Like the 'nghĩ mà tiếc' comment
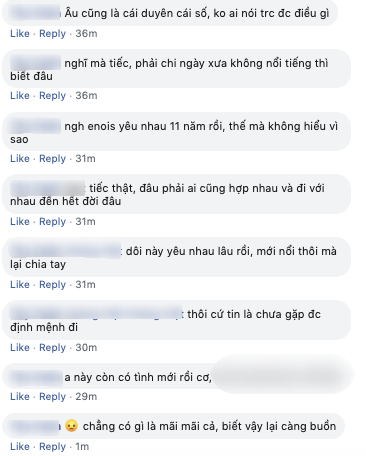The width and height of the screenshot is (366, 456). (20, 96)
